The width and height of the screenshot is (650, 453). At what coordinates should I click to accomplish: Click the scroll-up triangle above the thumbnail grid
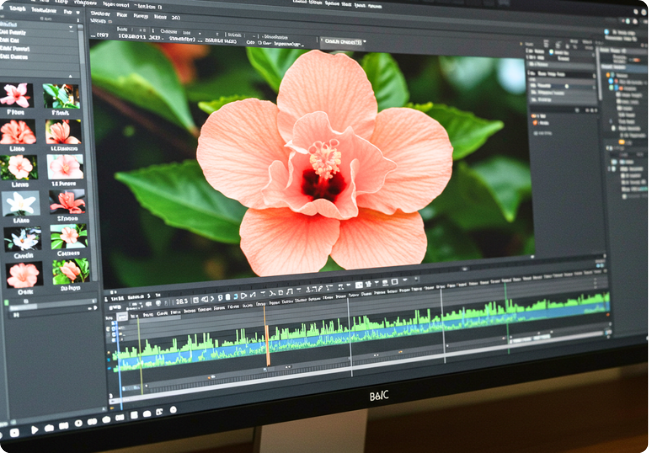70,76
